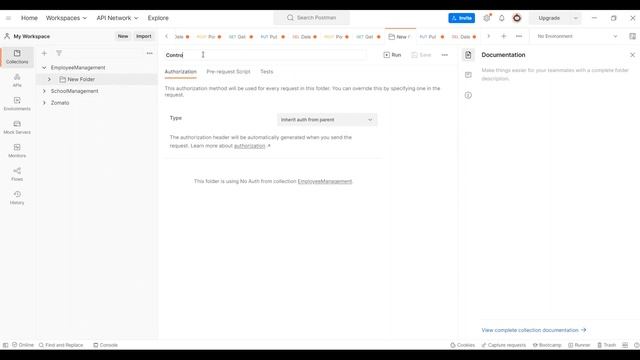The height and width of the screenshot is (360, 640).
Task: Click the Search Postman field
Action: [x=311, y=18]
